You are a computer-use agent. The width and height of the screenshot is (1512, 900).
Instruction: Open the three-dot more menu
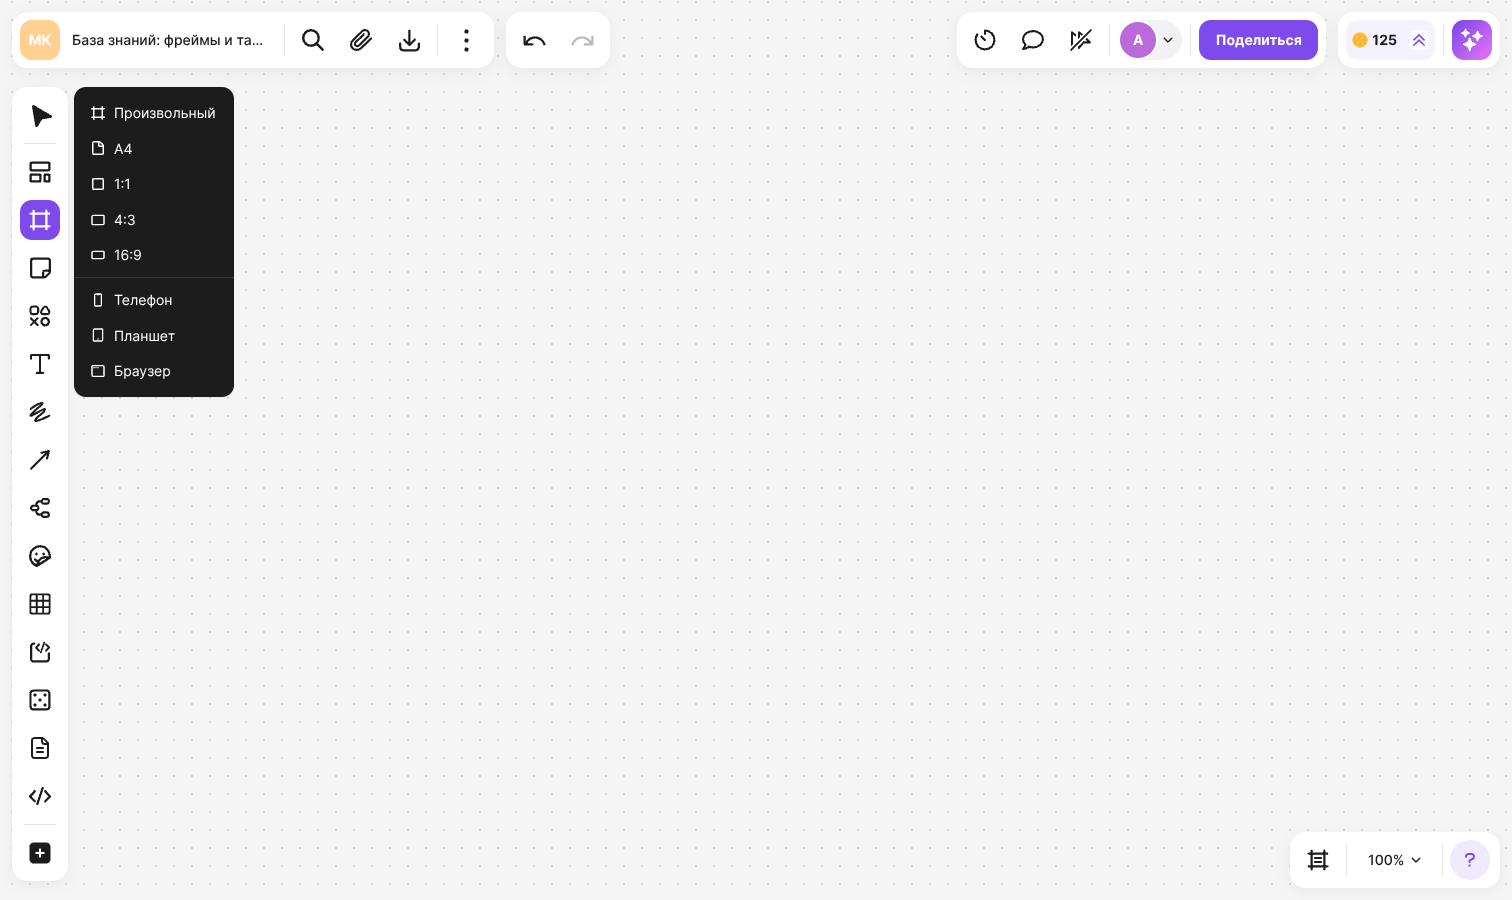pos(466,40)
